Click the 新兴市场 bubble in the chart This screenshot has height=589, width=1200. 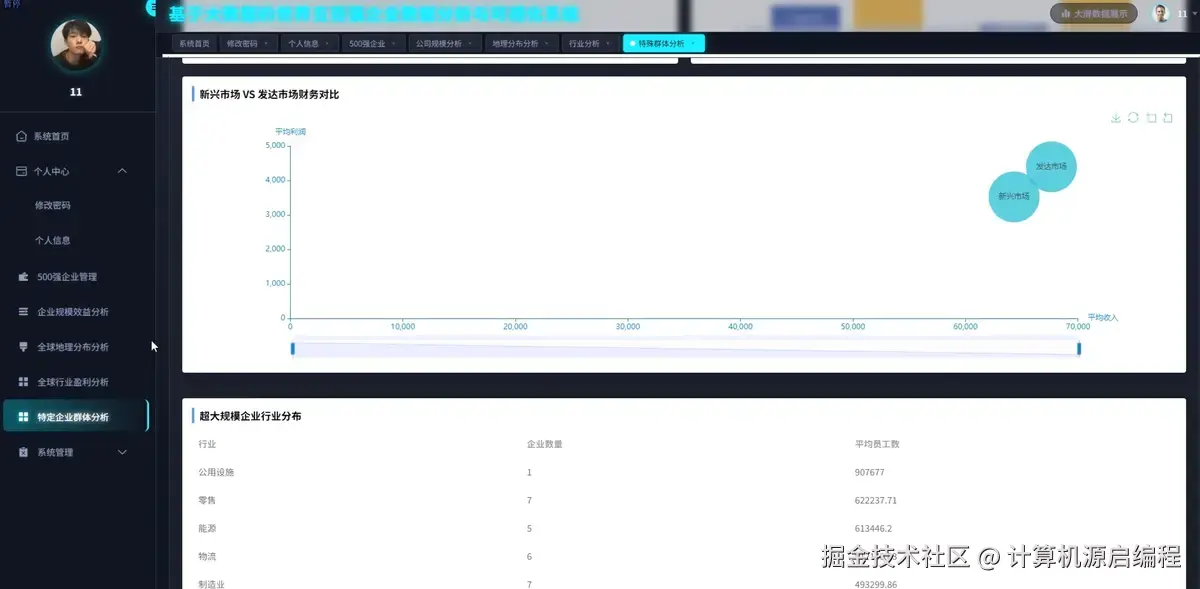(x=1013, y=196)
